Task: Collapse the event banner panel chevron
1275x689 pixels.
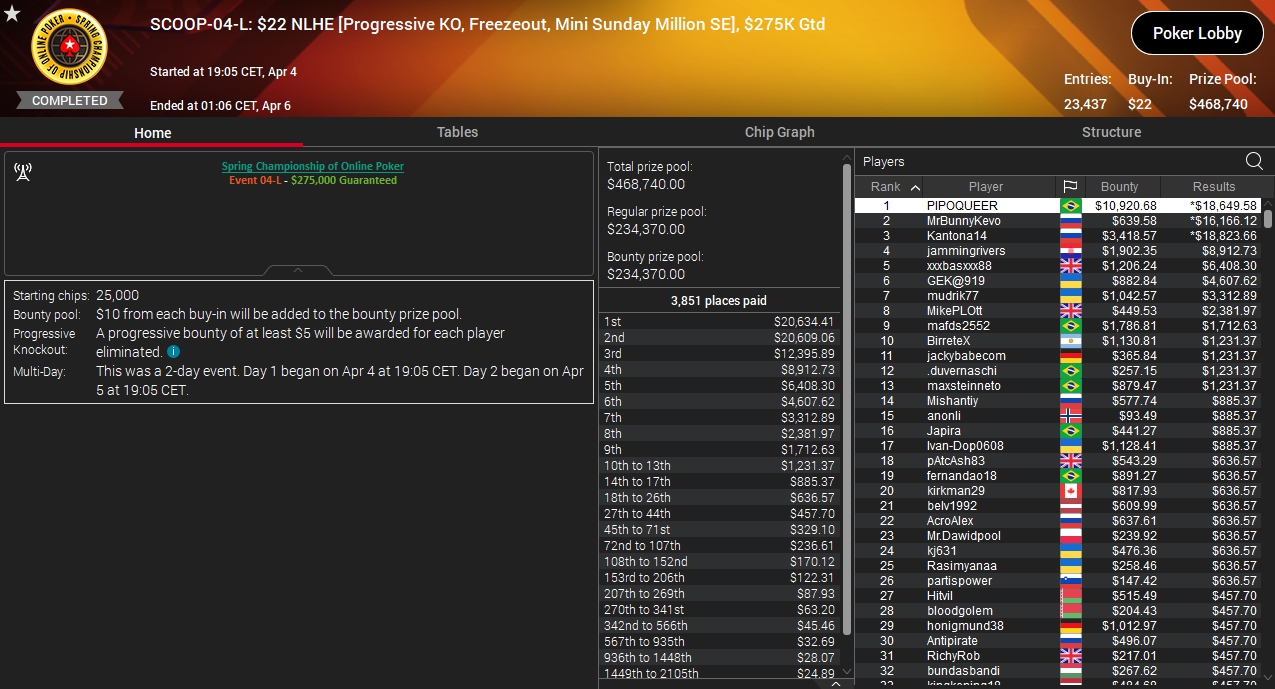Action: pos(298,270)
